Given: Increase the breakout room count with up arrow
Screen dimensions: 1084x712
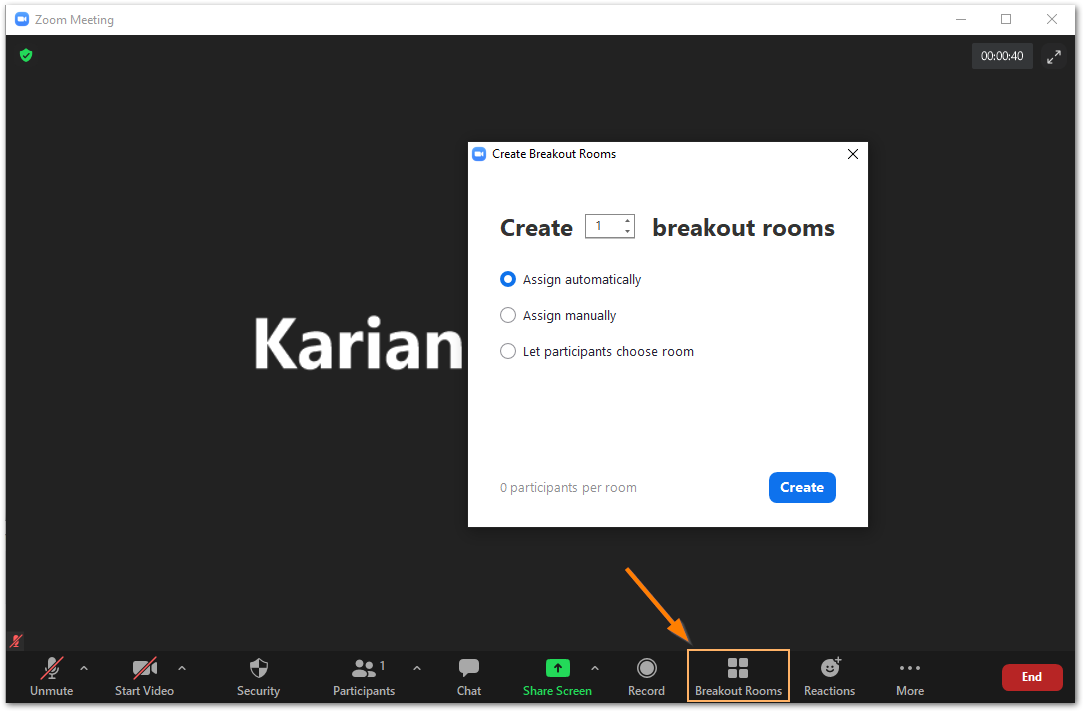Looking at the screenshot, I should pyautogui.click(x=627, y=221).
